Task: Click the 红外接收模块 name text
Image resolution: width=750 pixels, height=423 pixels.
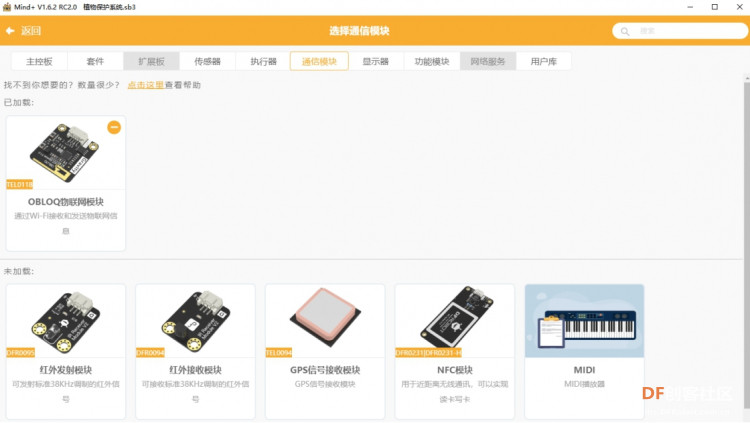Action: pos(195,370)
